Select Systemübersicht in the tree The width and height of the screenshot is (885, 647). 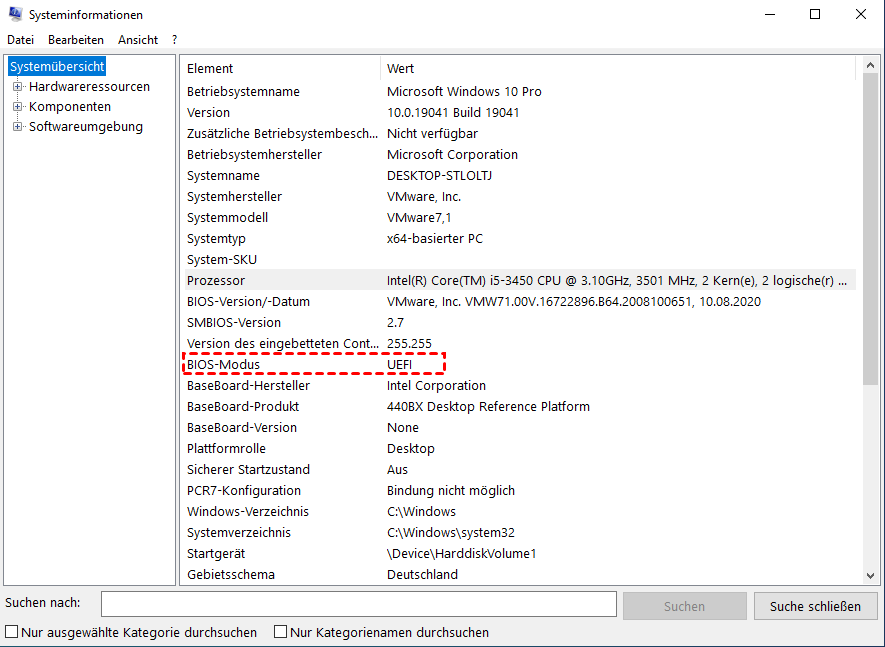[57, 67]
